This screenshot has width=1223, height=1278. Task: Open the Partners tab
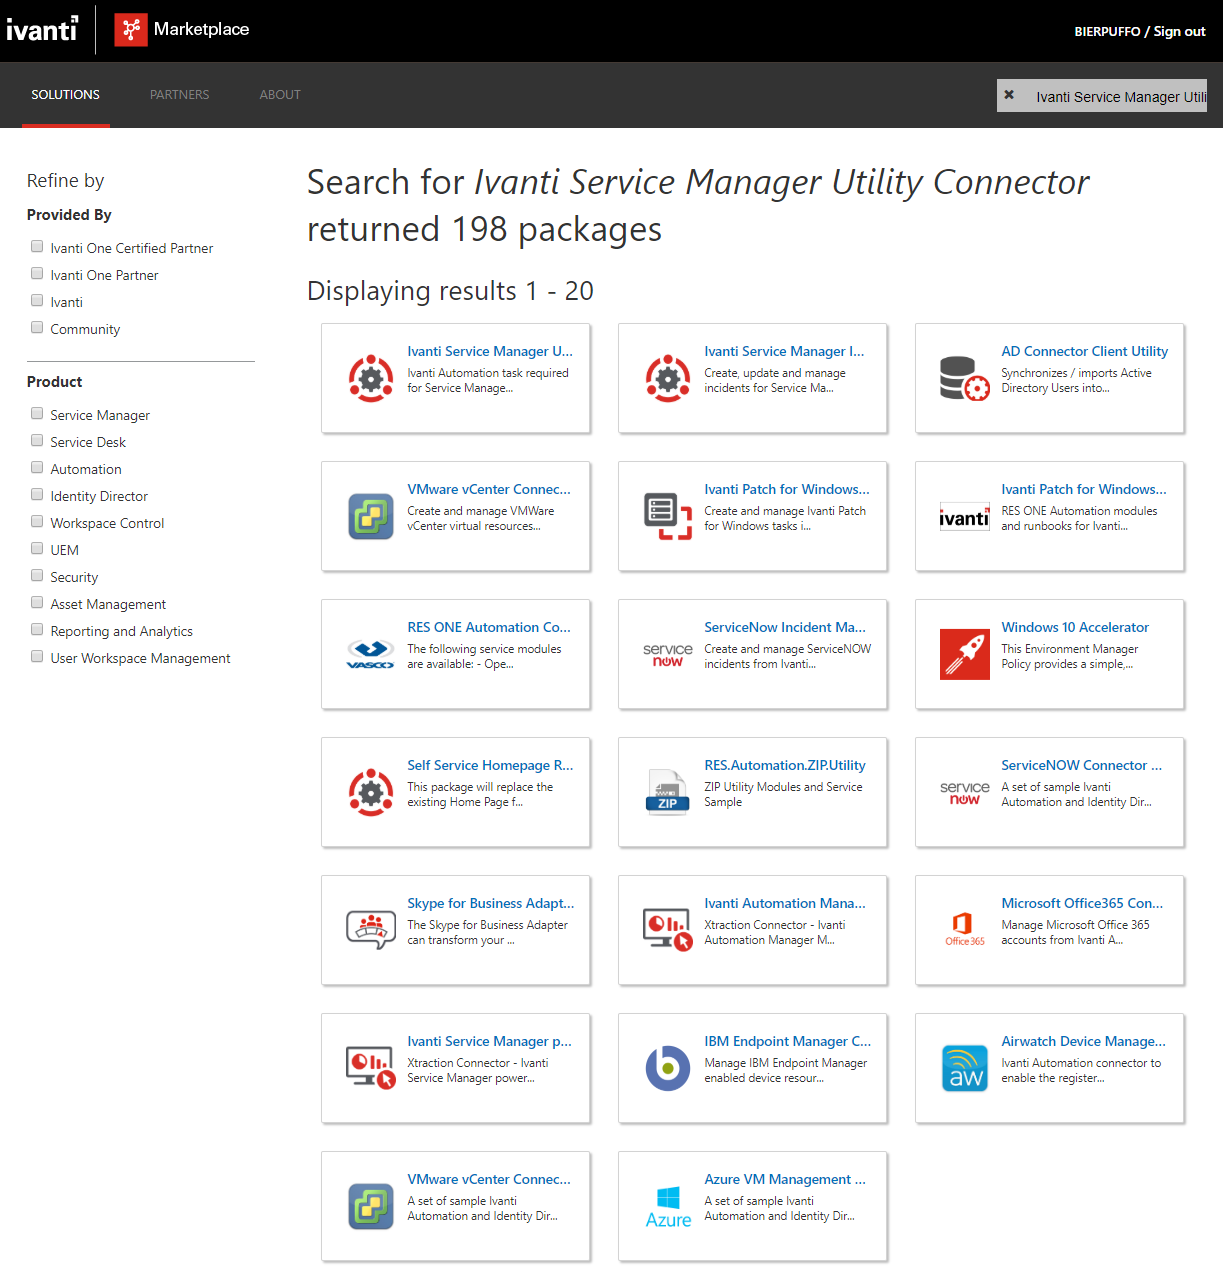(x=180, y=95)
